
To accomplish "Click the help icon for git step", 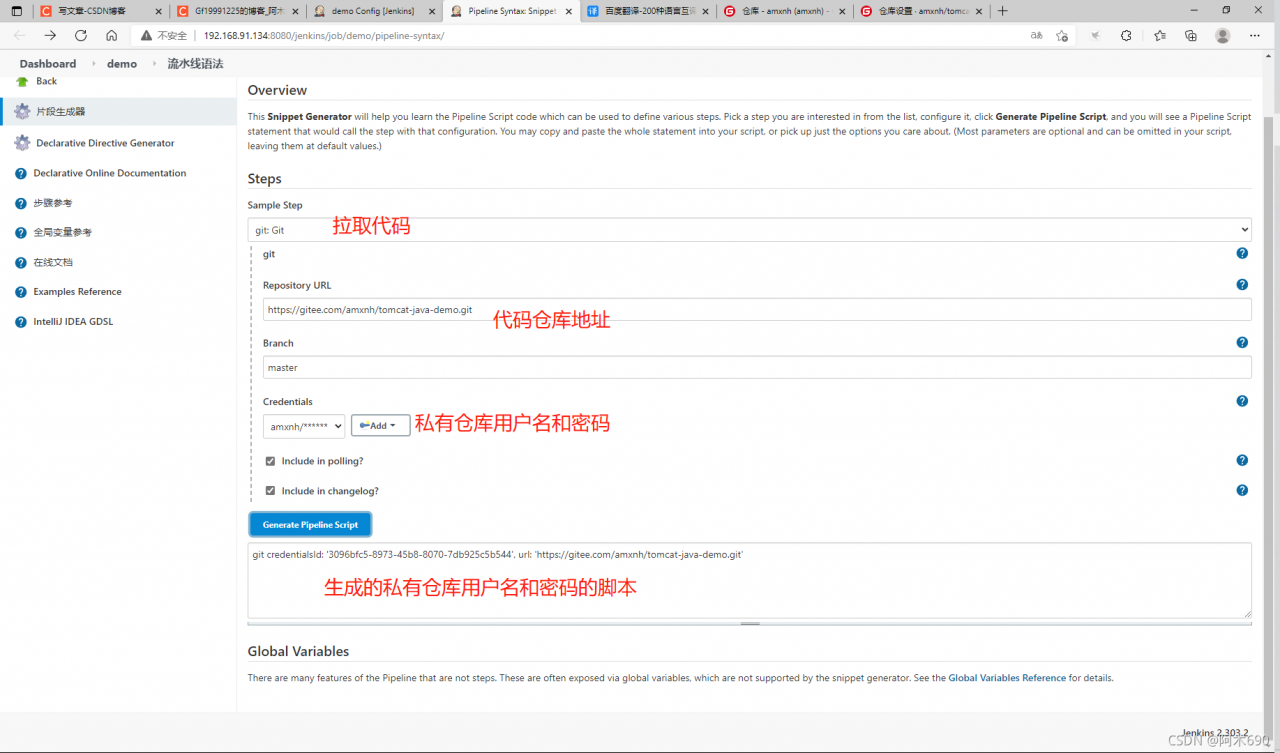I will pyautogui.click(x=1242, y=254).
